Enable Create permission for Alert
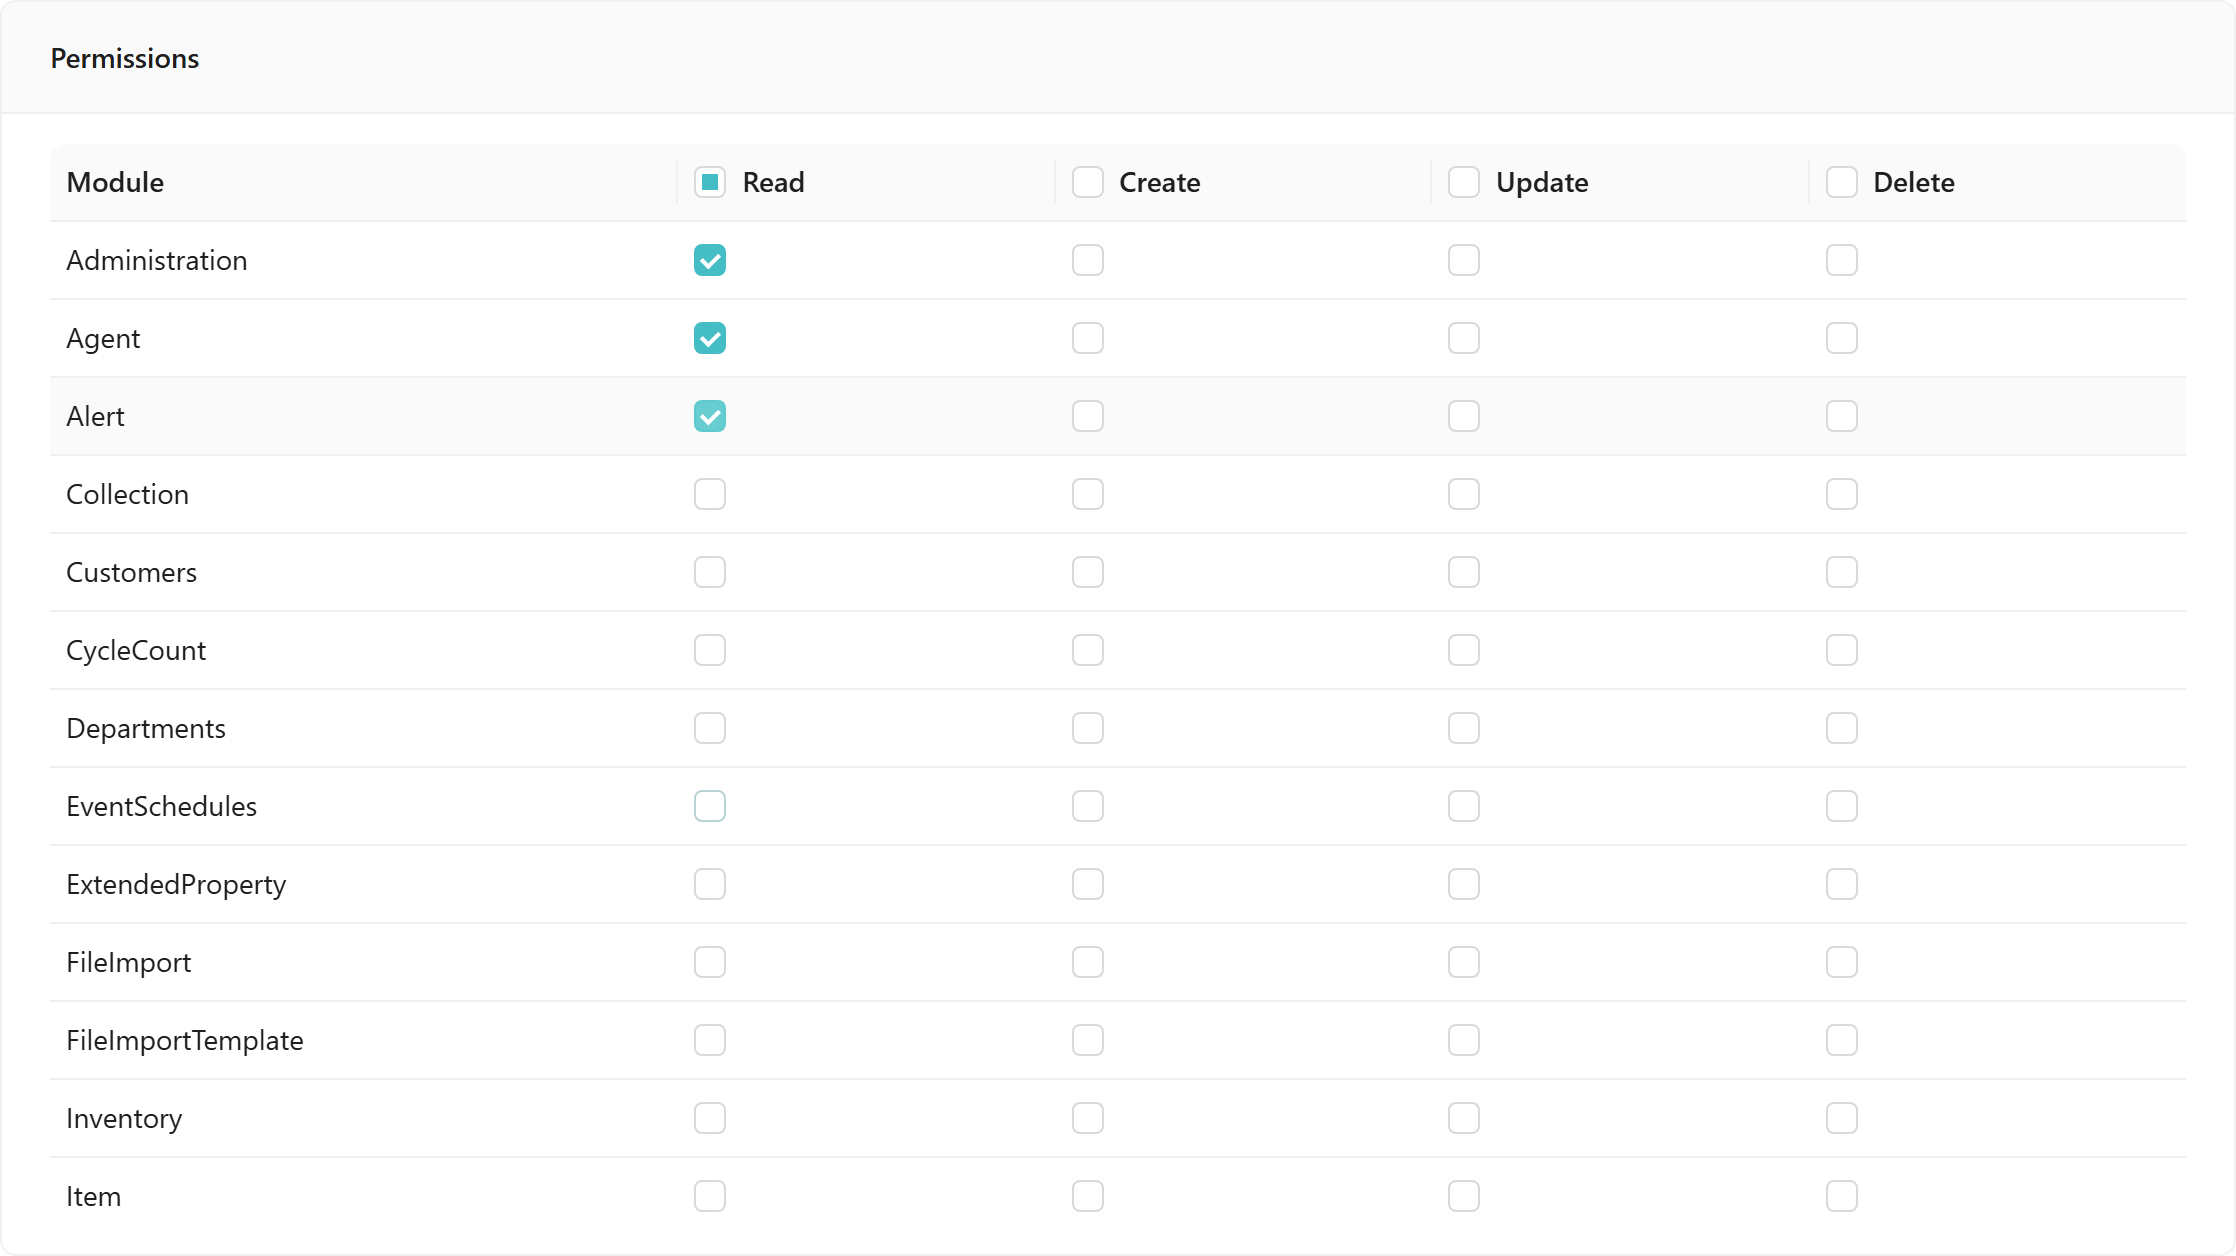2236x1256 pixels. tap(1088, 416)
